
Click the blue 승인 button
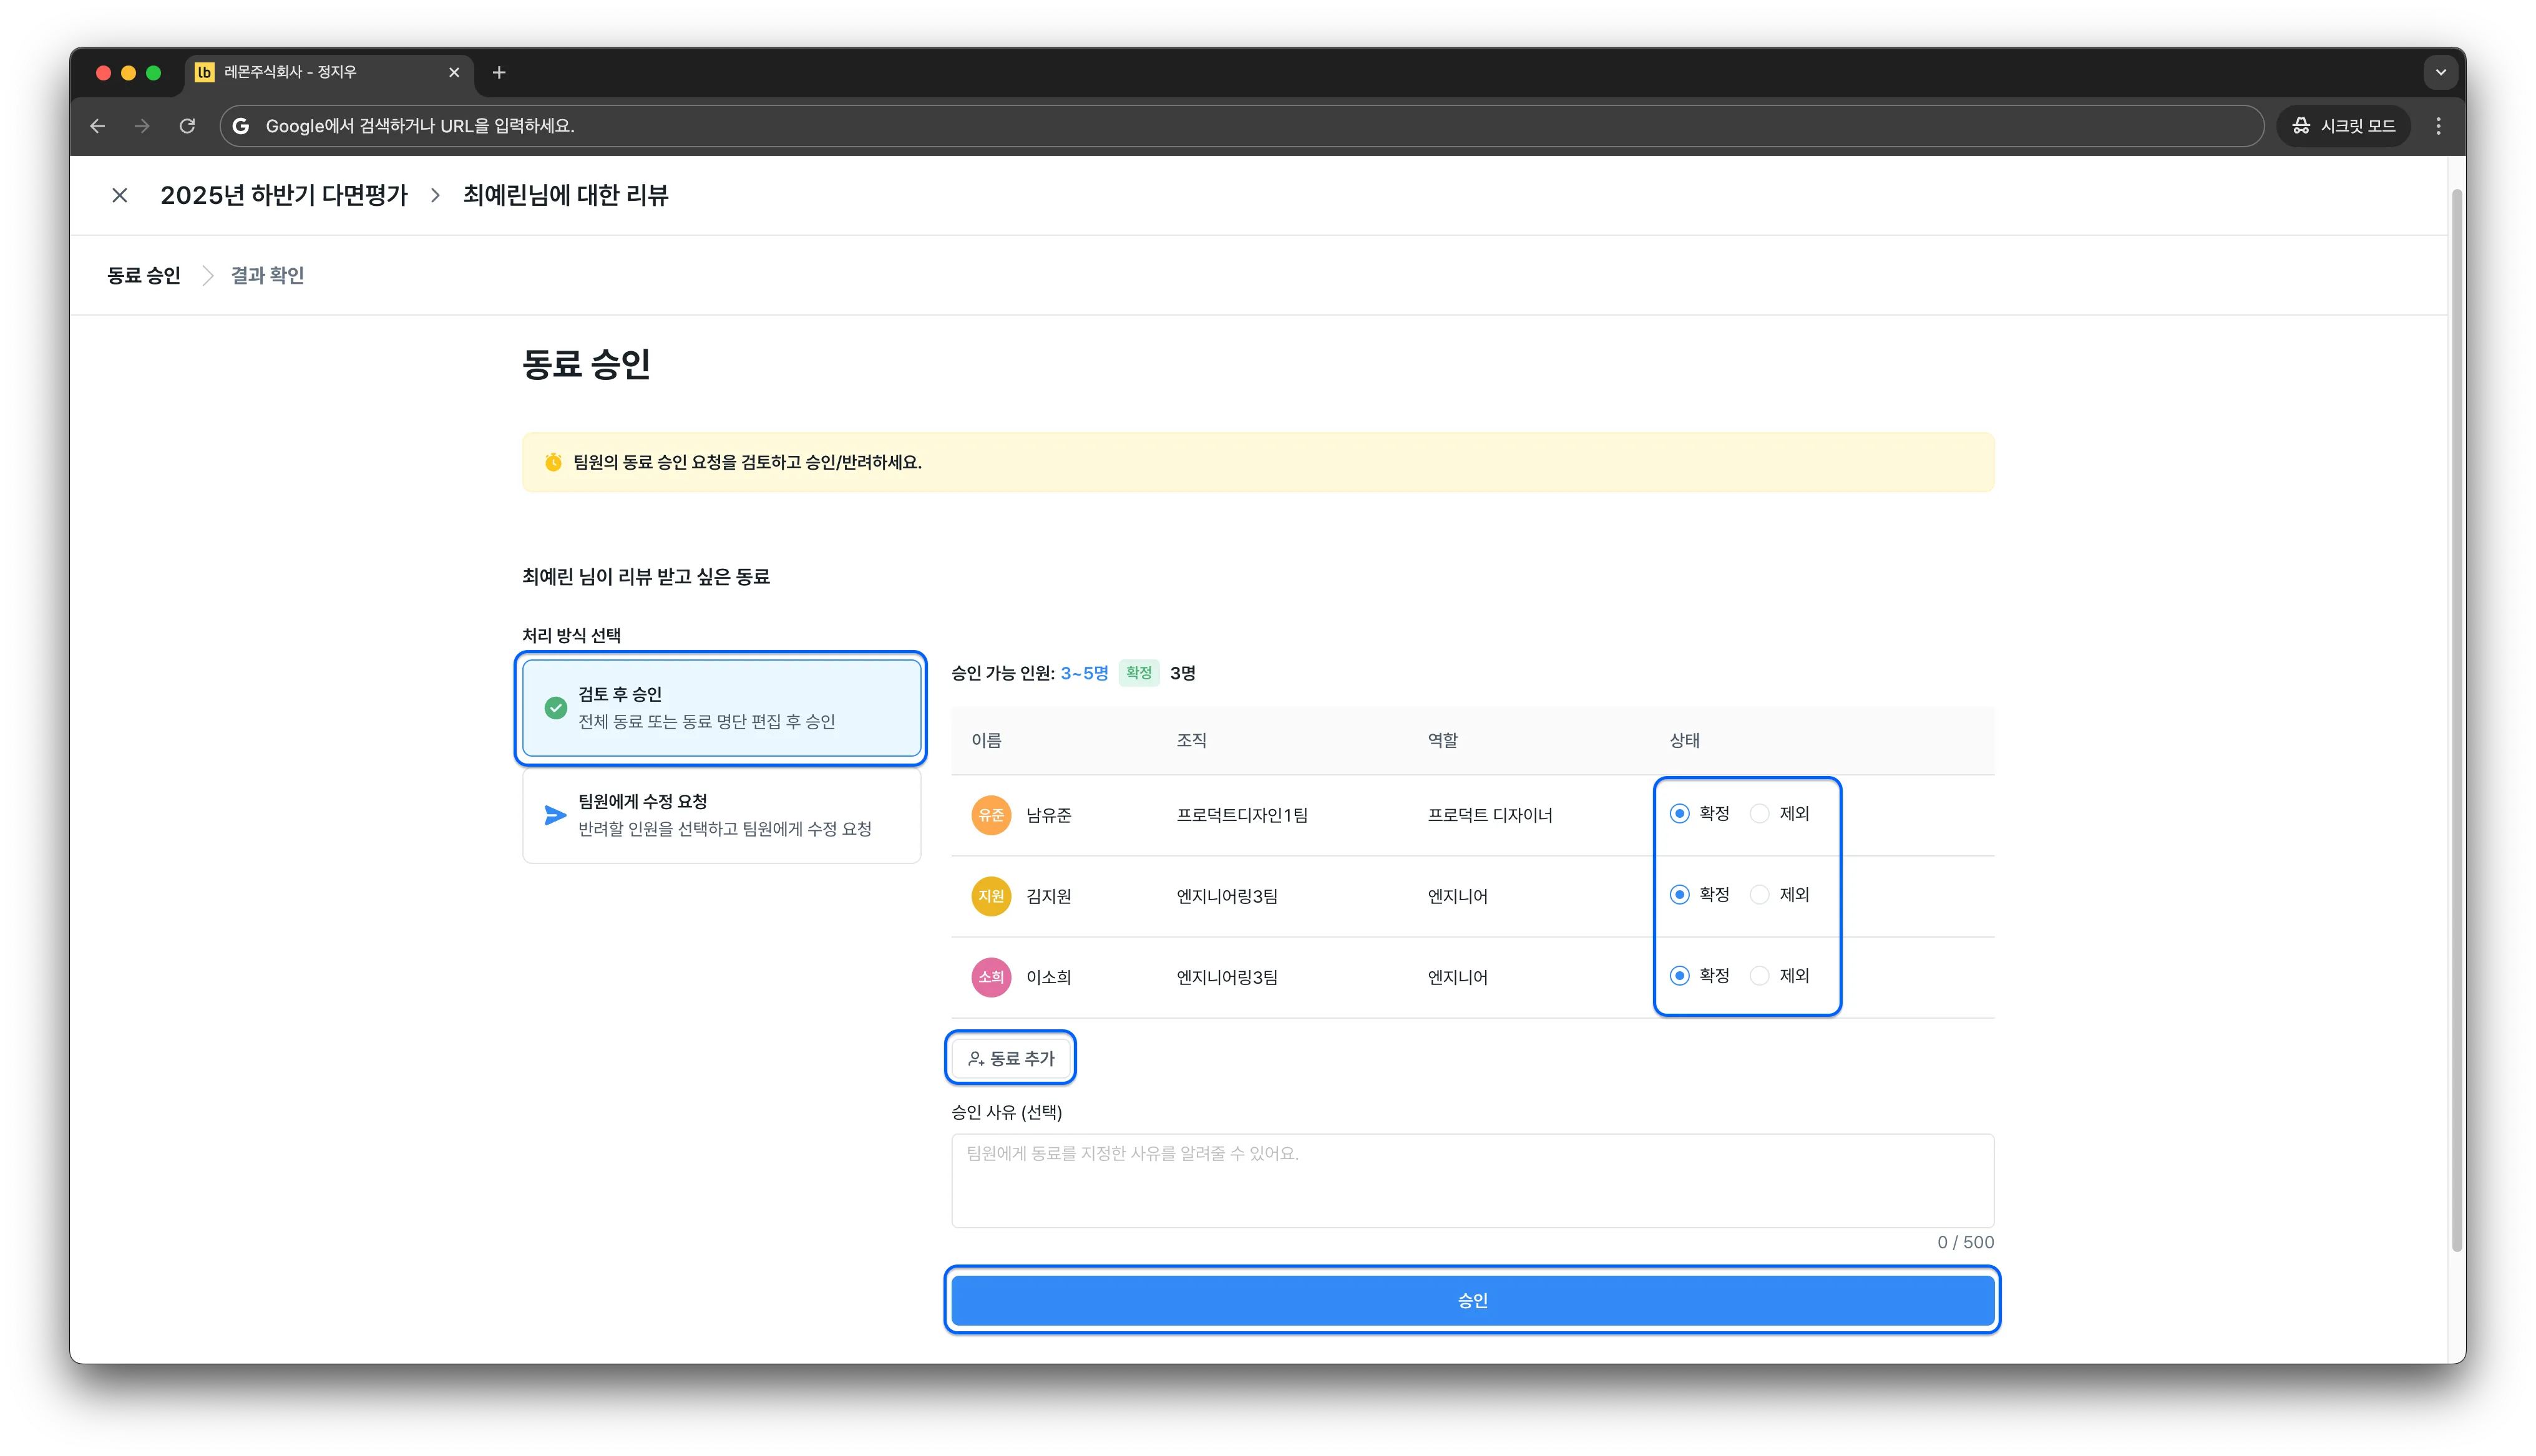pos(1472,1300)
